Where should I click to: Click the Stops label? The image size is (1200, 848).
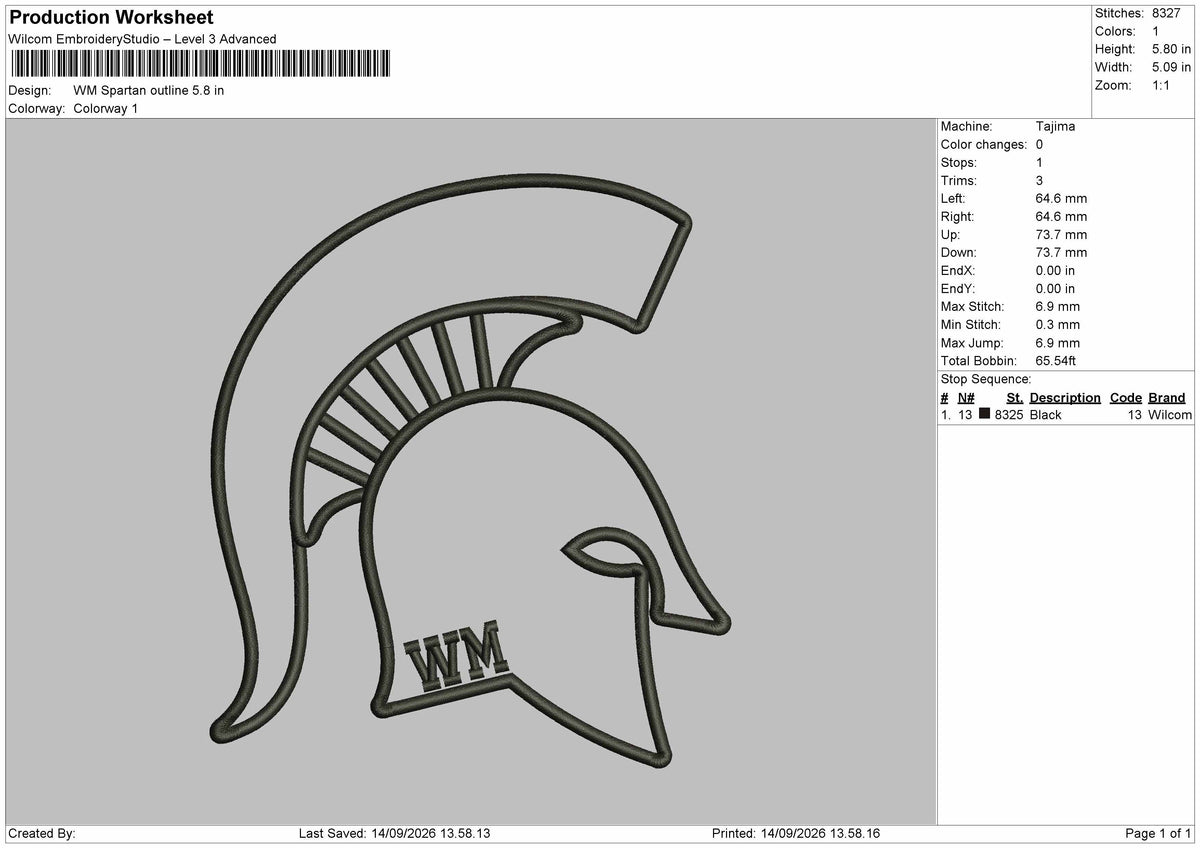[959, 163]
